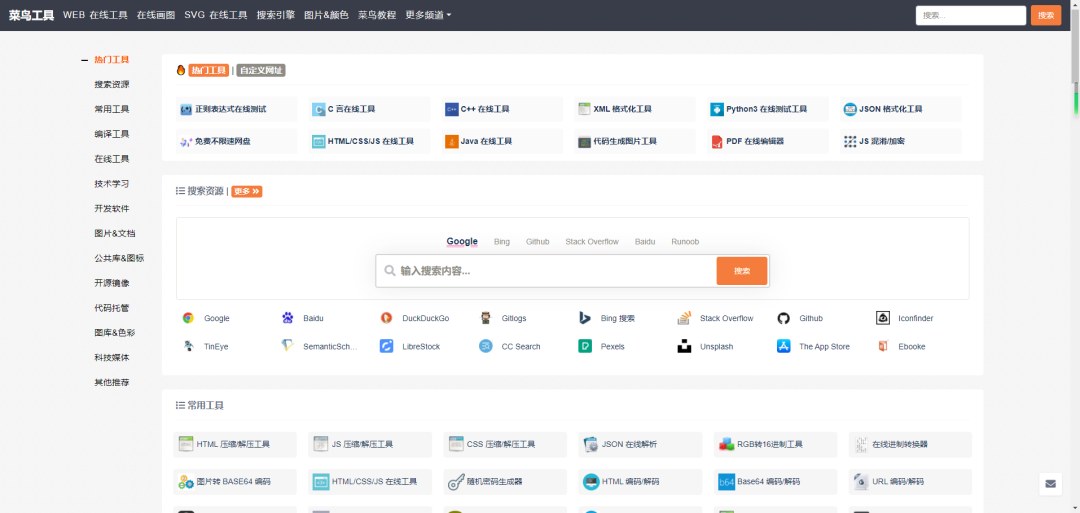This screenshot has height=513, width=1080.
Task: Open the PDF online editor icon
Action: [x=717, y=141]
